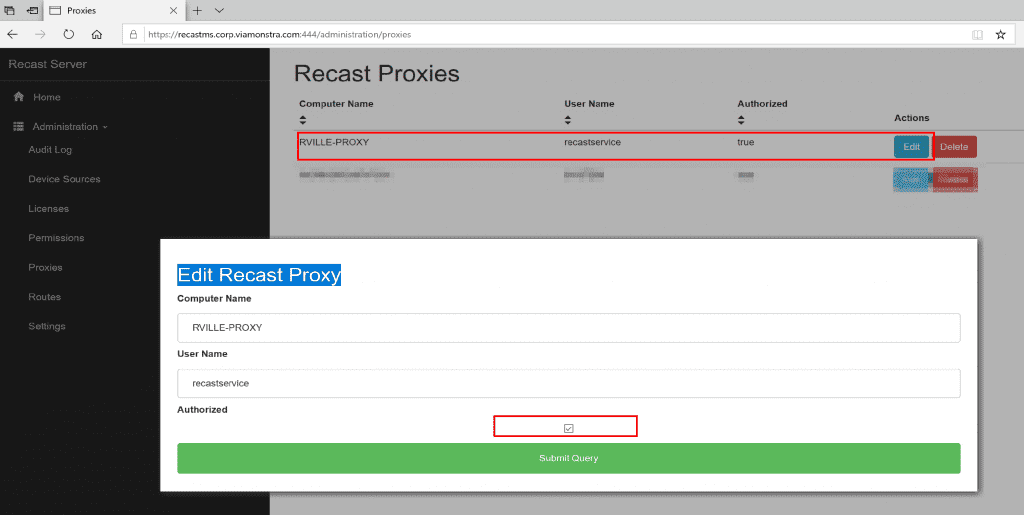This screenshot has height=515, width=1024.
Task: Click the browser back arrow
Action: click(x=12, y=34)
